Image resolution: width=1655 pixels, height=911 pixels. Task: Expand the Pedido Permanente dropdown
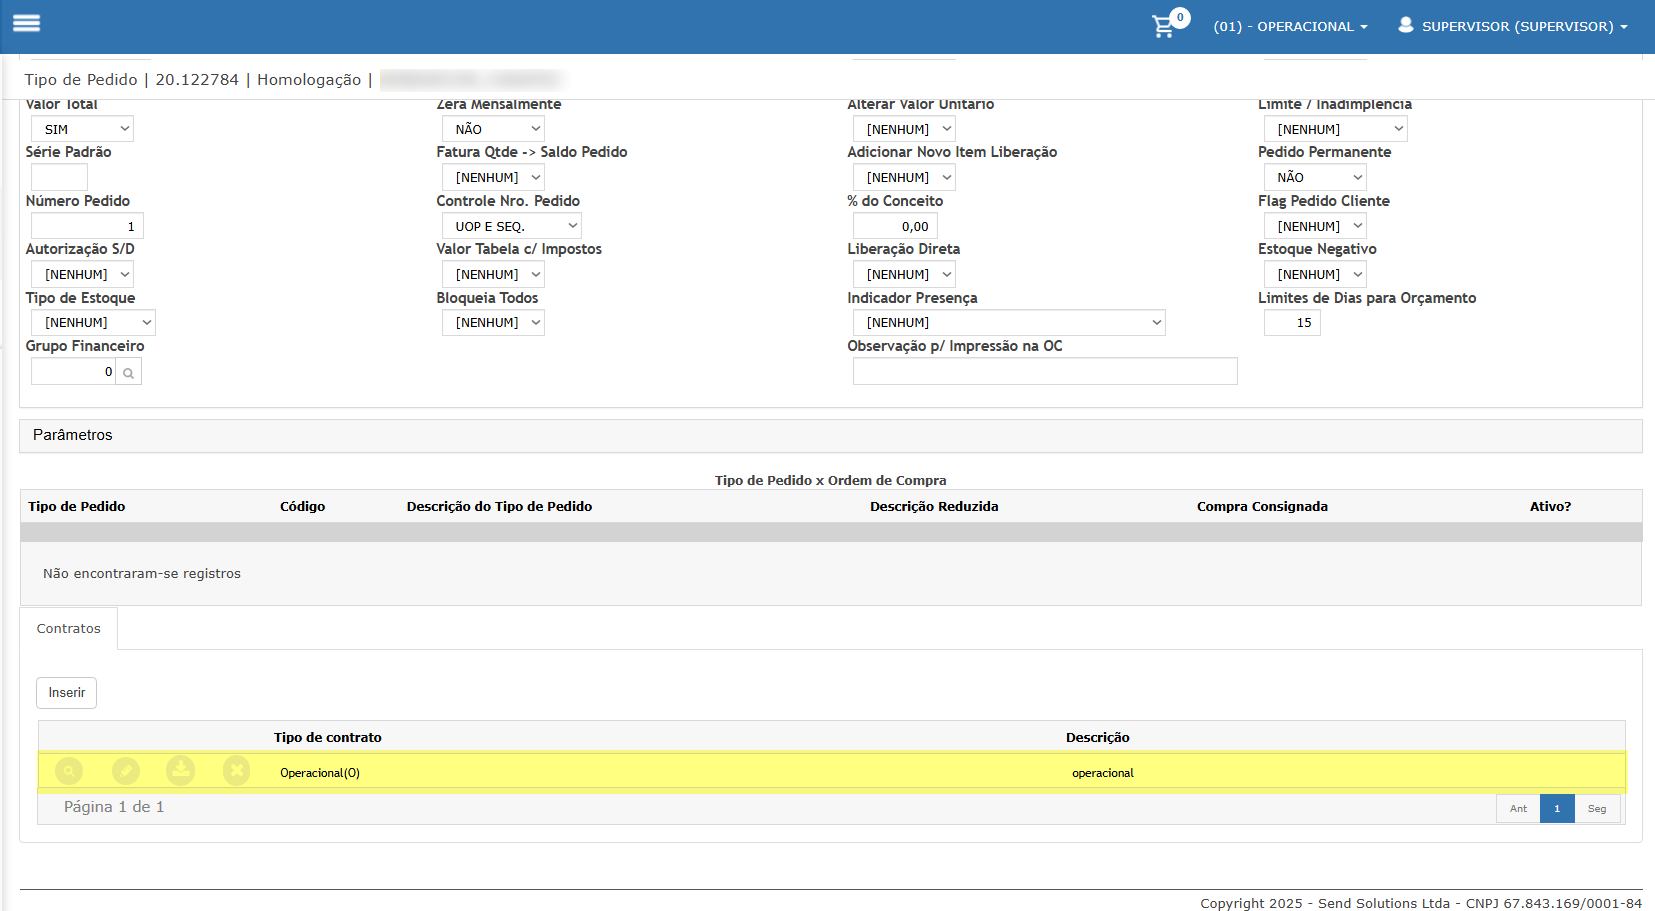pos(1315,177)
